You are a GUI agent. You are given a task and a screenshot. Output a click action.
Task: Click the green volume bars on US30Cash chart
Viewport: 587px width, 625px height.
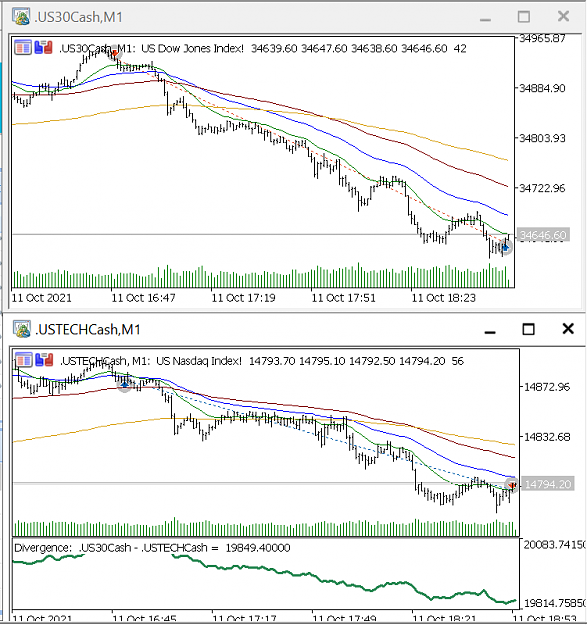(x=261, y=277)
